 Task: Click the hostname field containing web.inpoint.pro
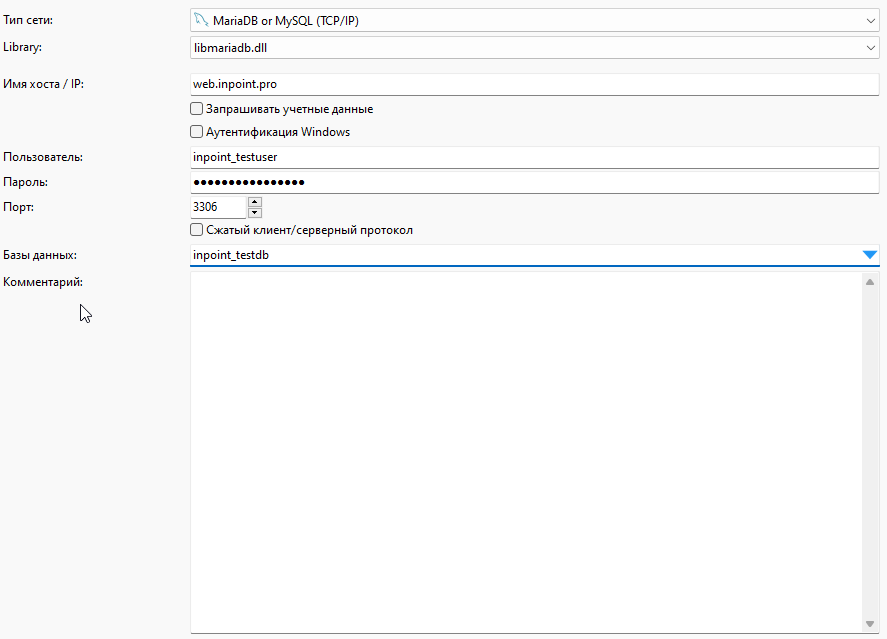(530, 84)
